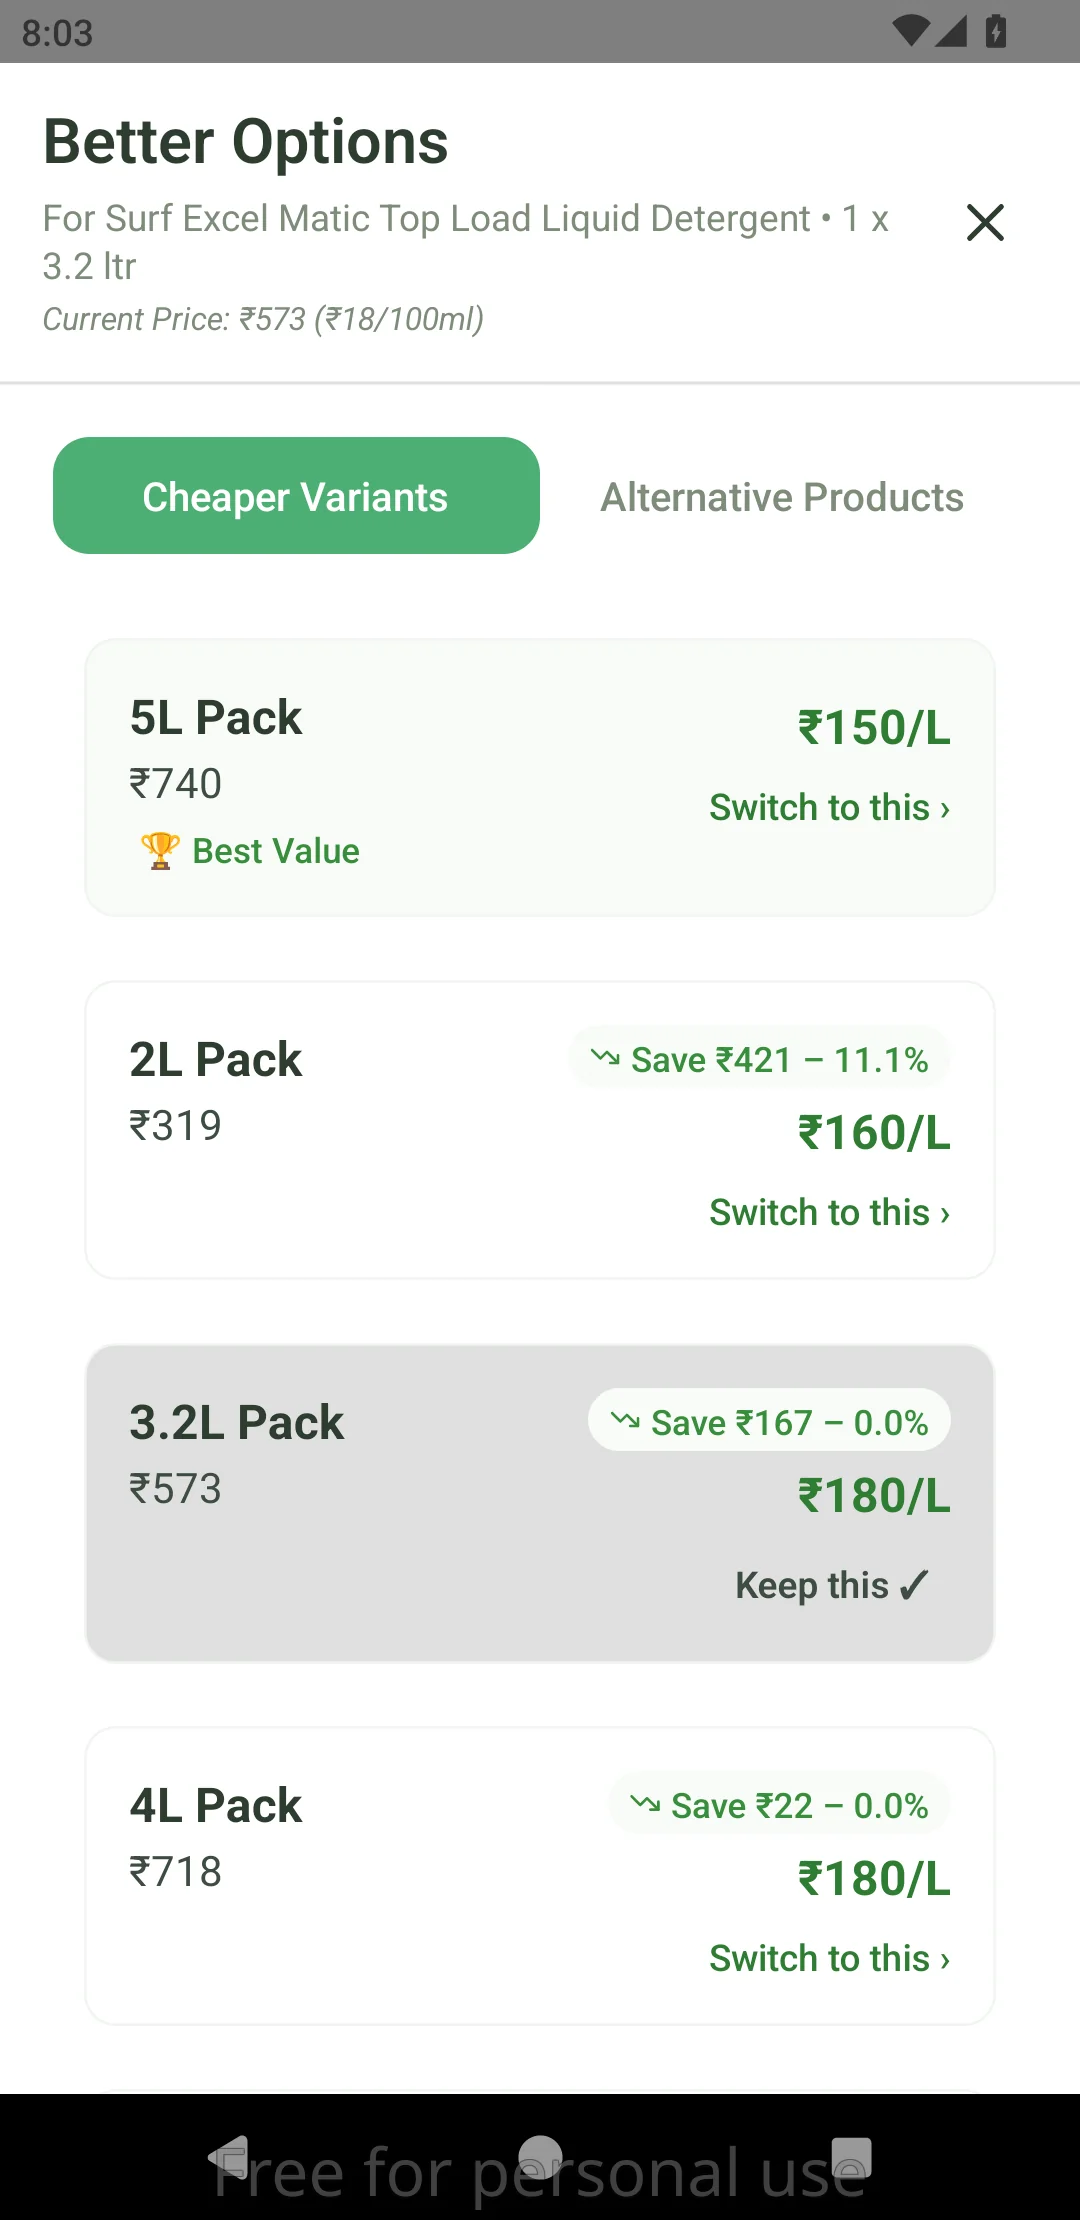This screenshot has height=2220, width=1080.
Task: Switch to Alternative Products tab
Action: tap(781, 497)
